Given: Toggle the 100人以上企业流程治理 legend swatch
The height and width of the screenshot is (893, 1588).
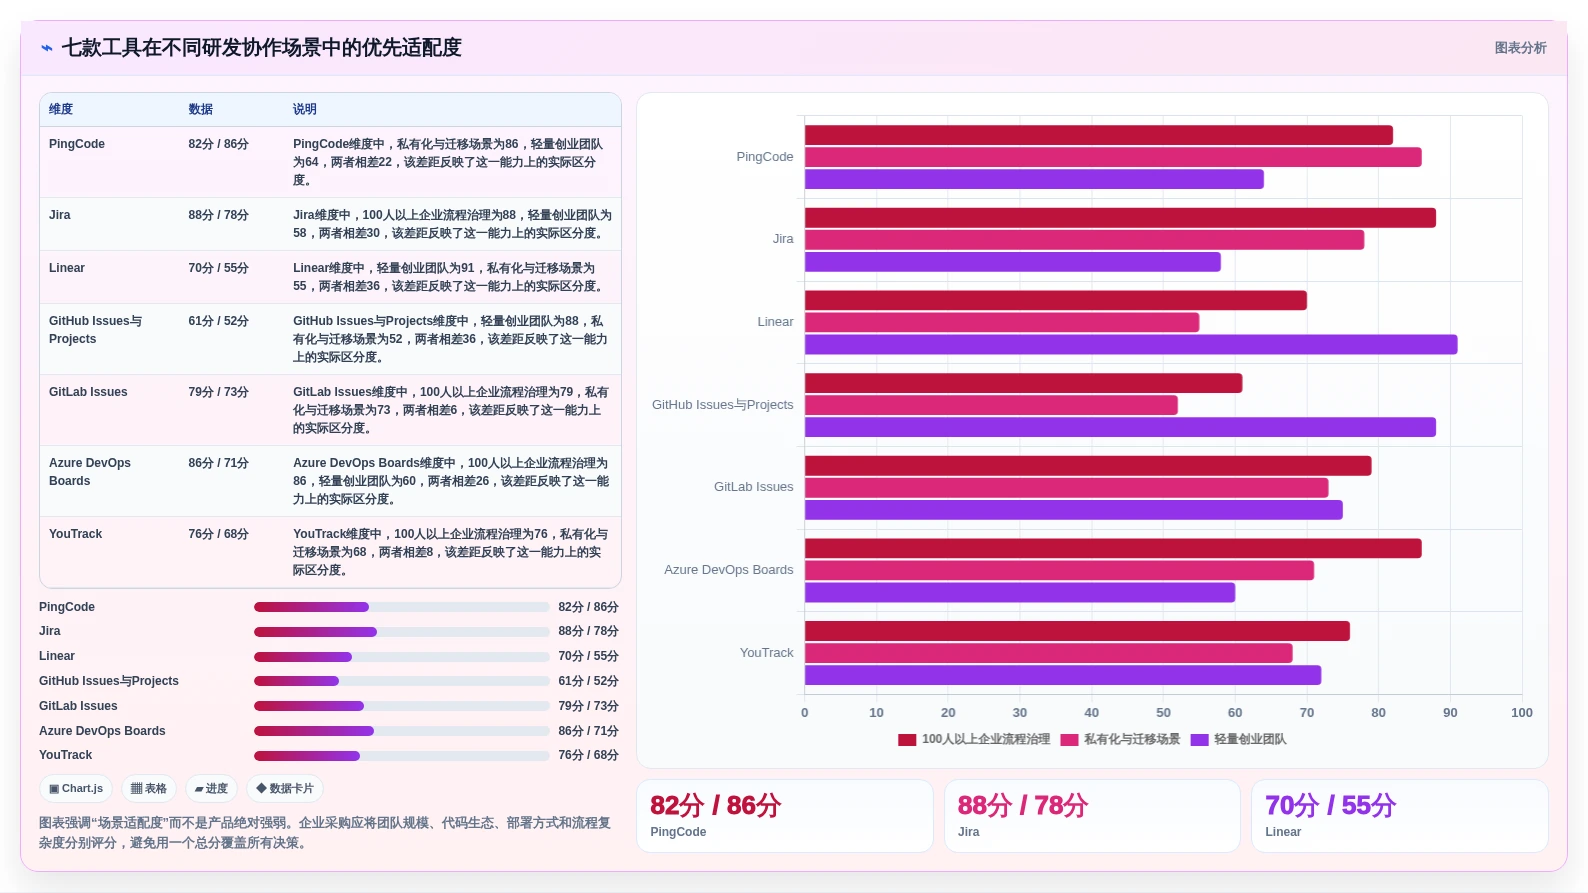Looking at the screenshot, I should pyautogui.click(x=907, y=740).
